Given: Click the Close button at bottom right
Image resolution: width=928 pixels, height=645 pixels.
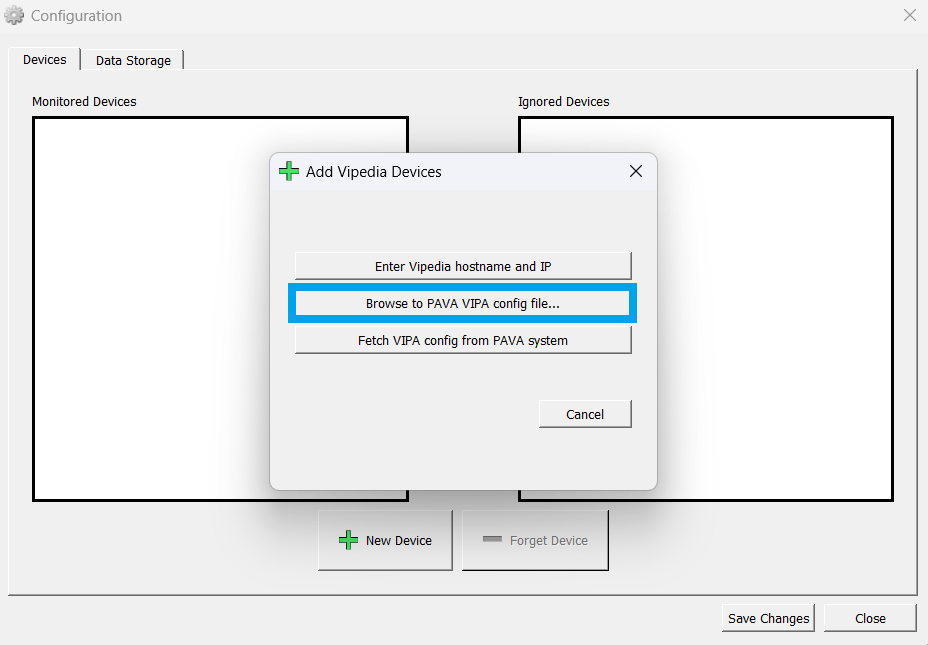Looking at the screenshot, I should pyautogui.click(x=870, y=618).
